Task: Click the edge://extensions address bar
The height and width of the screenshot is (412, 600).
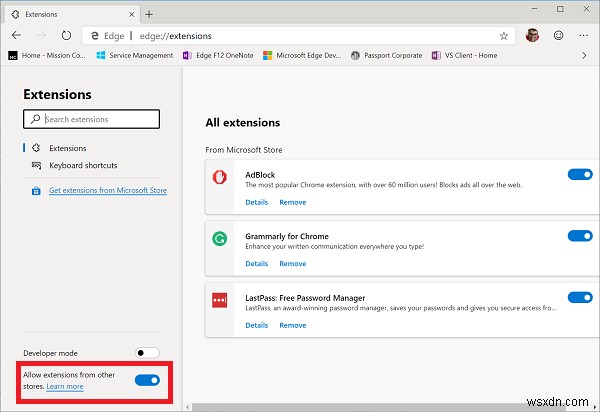Action: (x=298, y=36)
